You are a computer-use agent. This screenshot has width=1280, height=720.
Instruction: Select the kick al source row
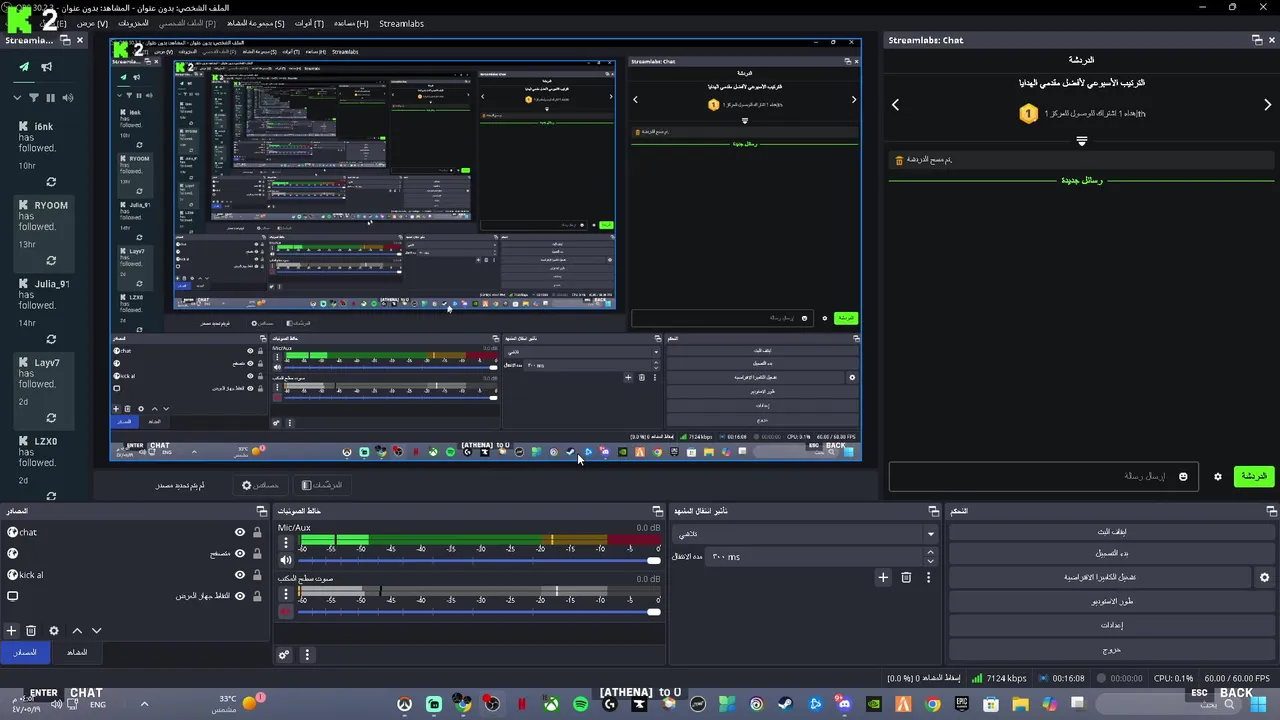(135, 575)
